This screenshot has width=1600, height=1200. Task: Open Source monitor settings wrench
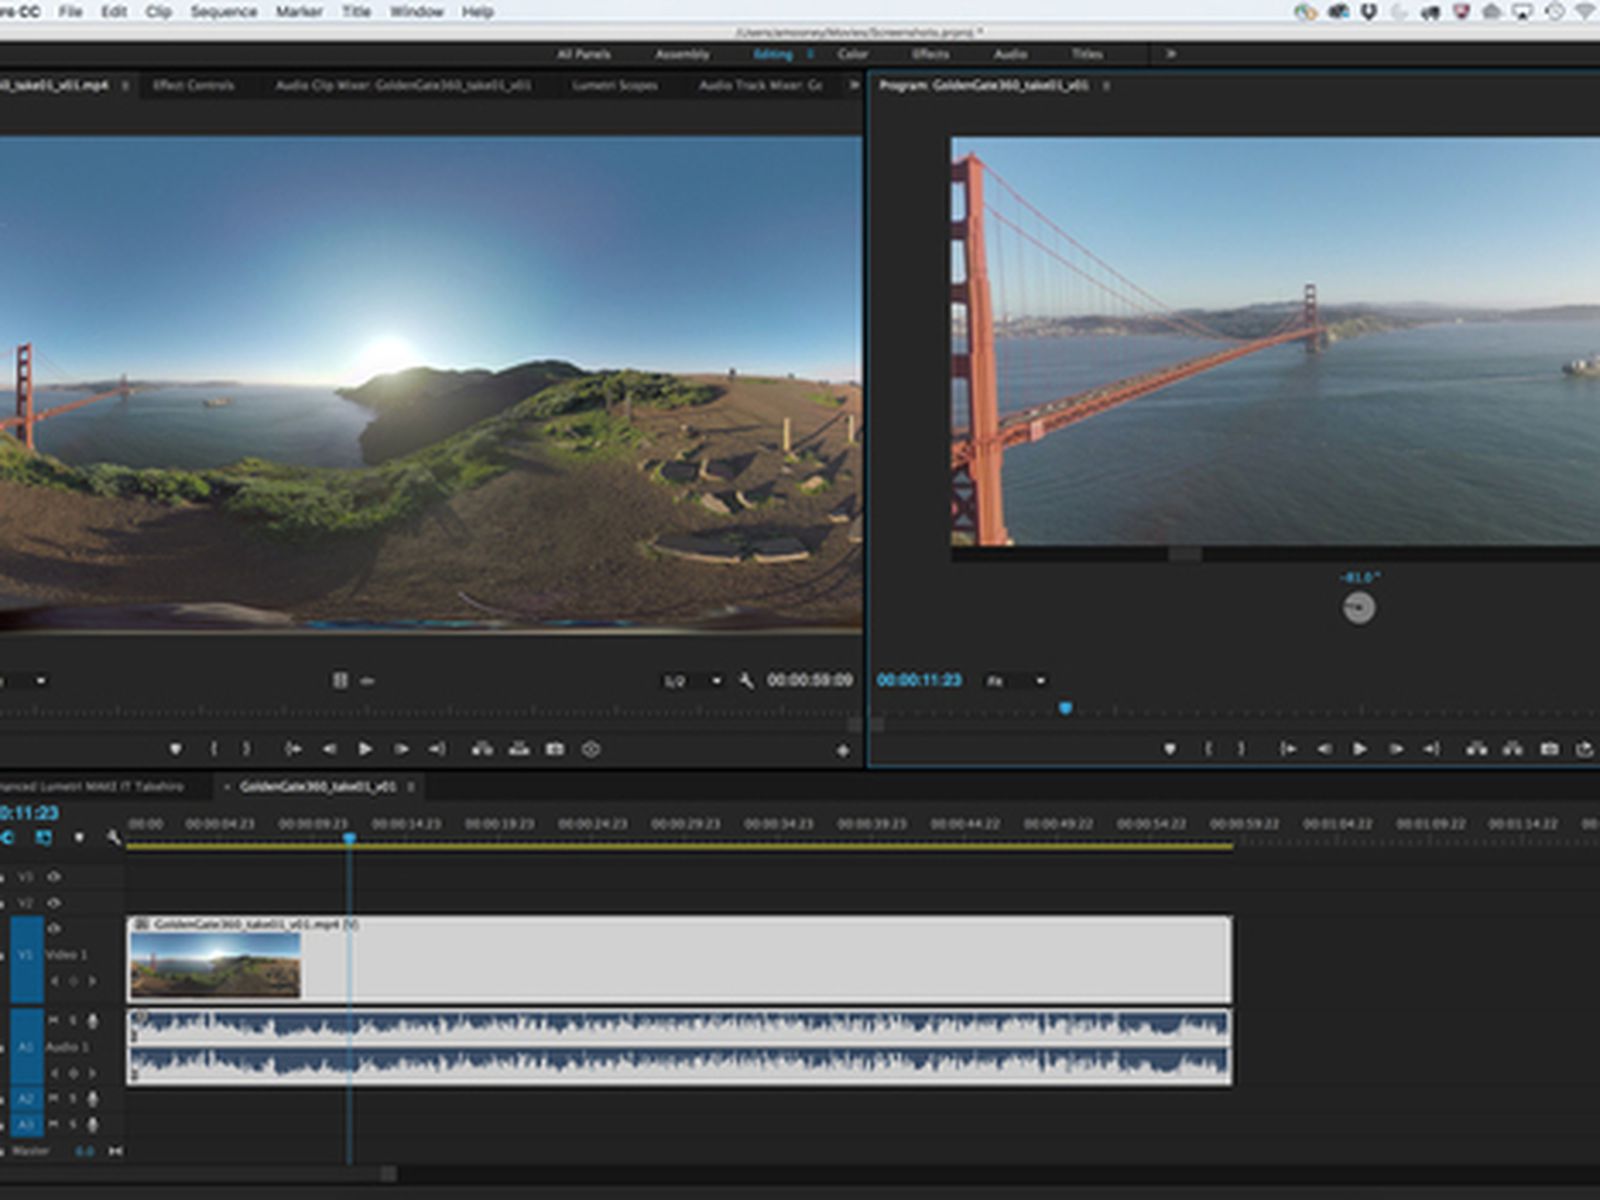tap(746, 680)
